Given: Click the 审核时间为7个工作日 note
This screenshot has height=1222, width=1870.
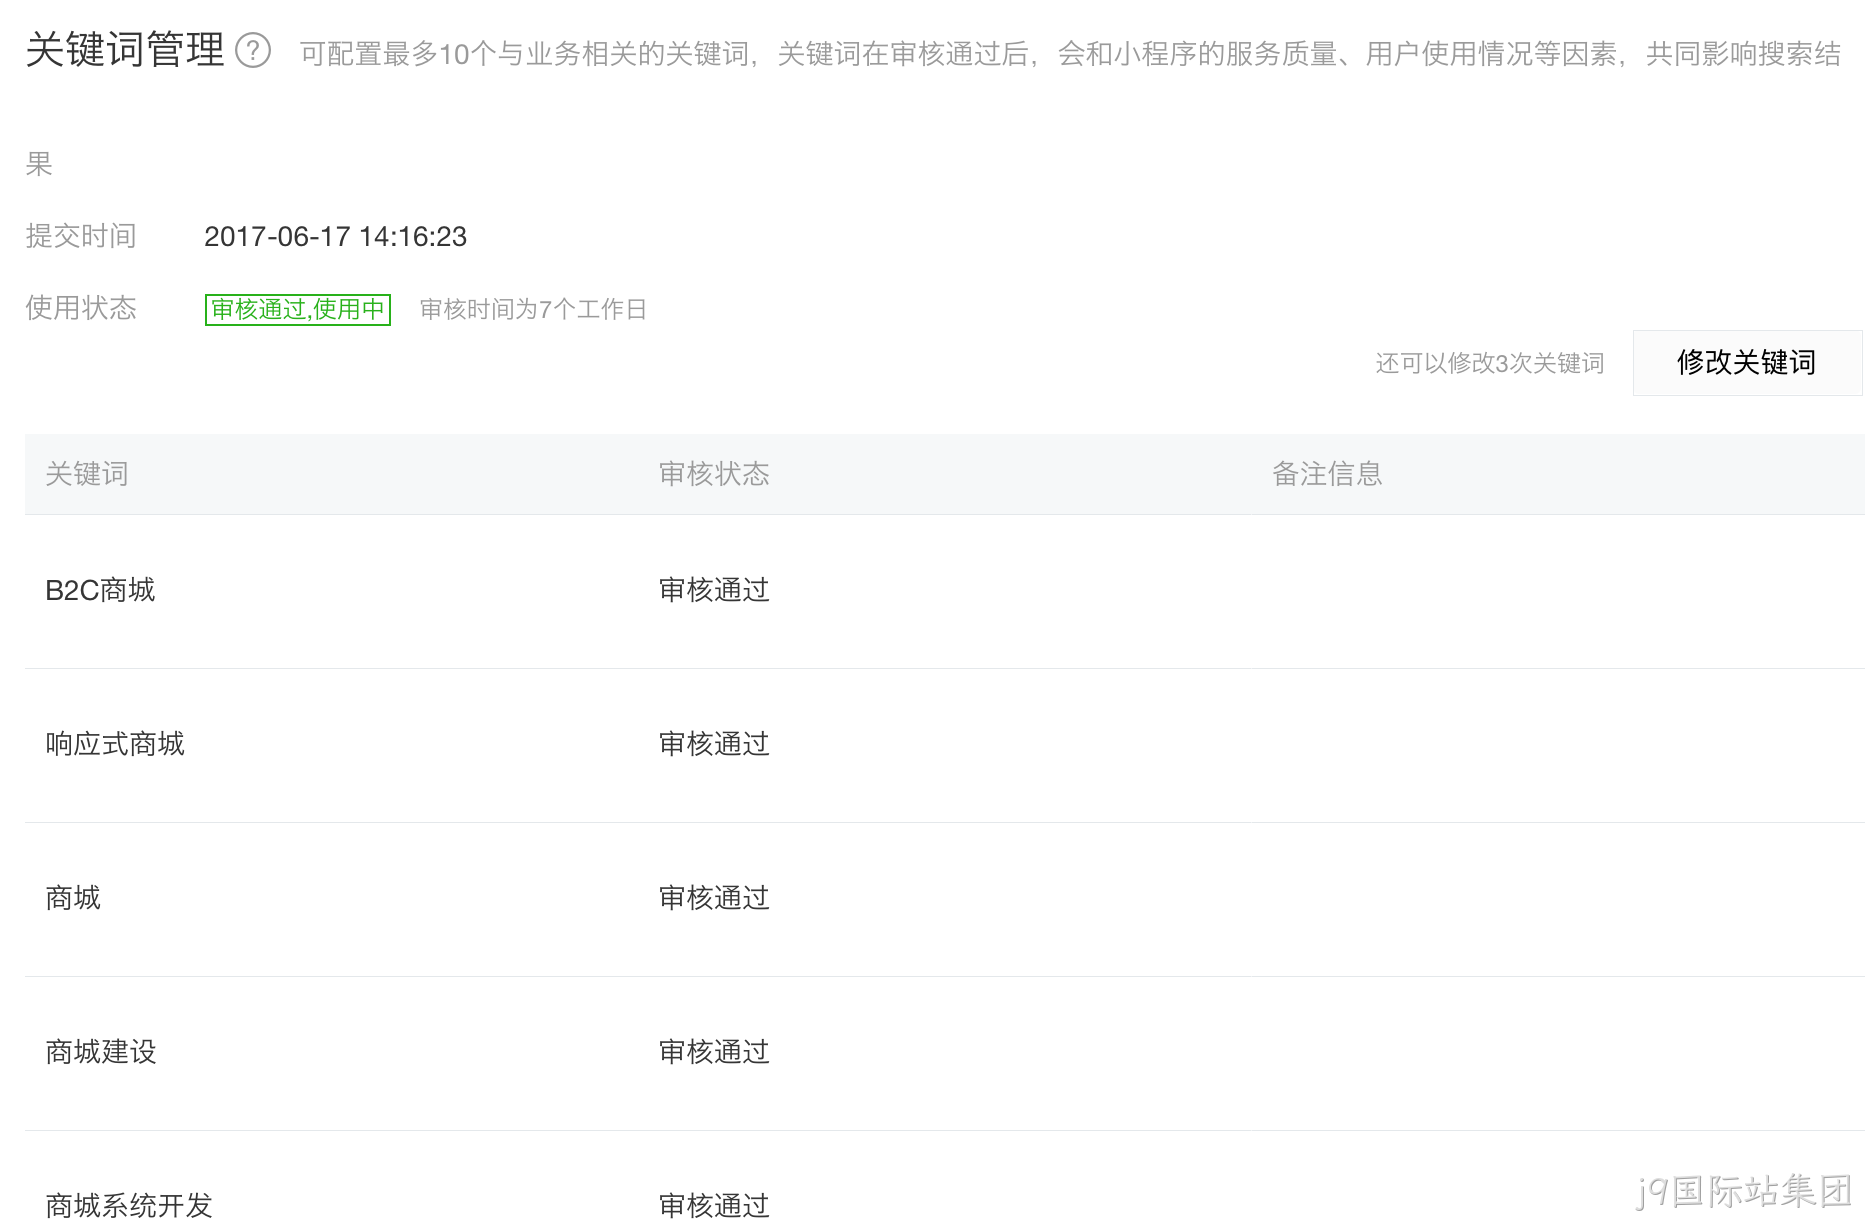Looking at the screenshot, I should (533, 309).
